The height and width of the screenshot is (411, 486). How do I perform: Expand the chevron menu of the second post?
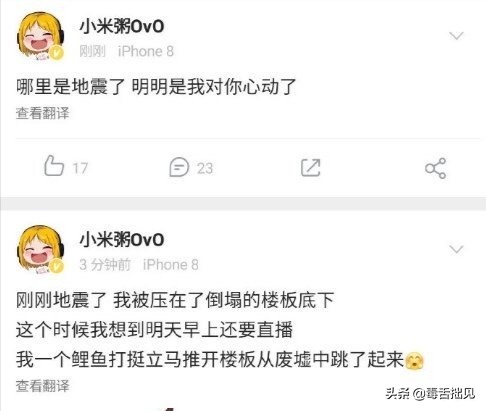tap(456, 249)
